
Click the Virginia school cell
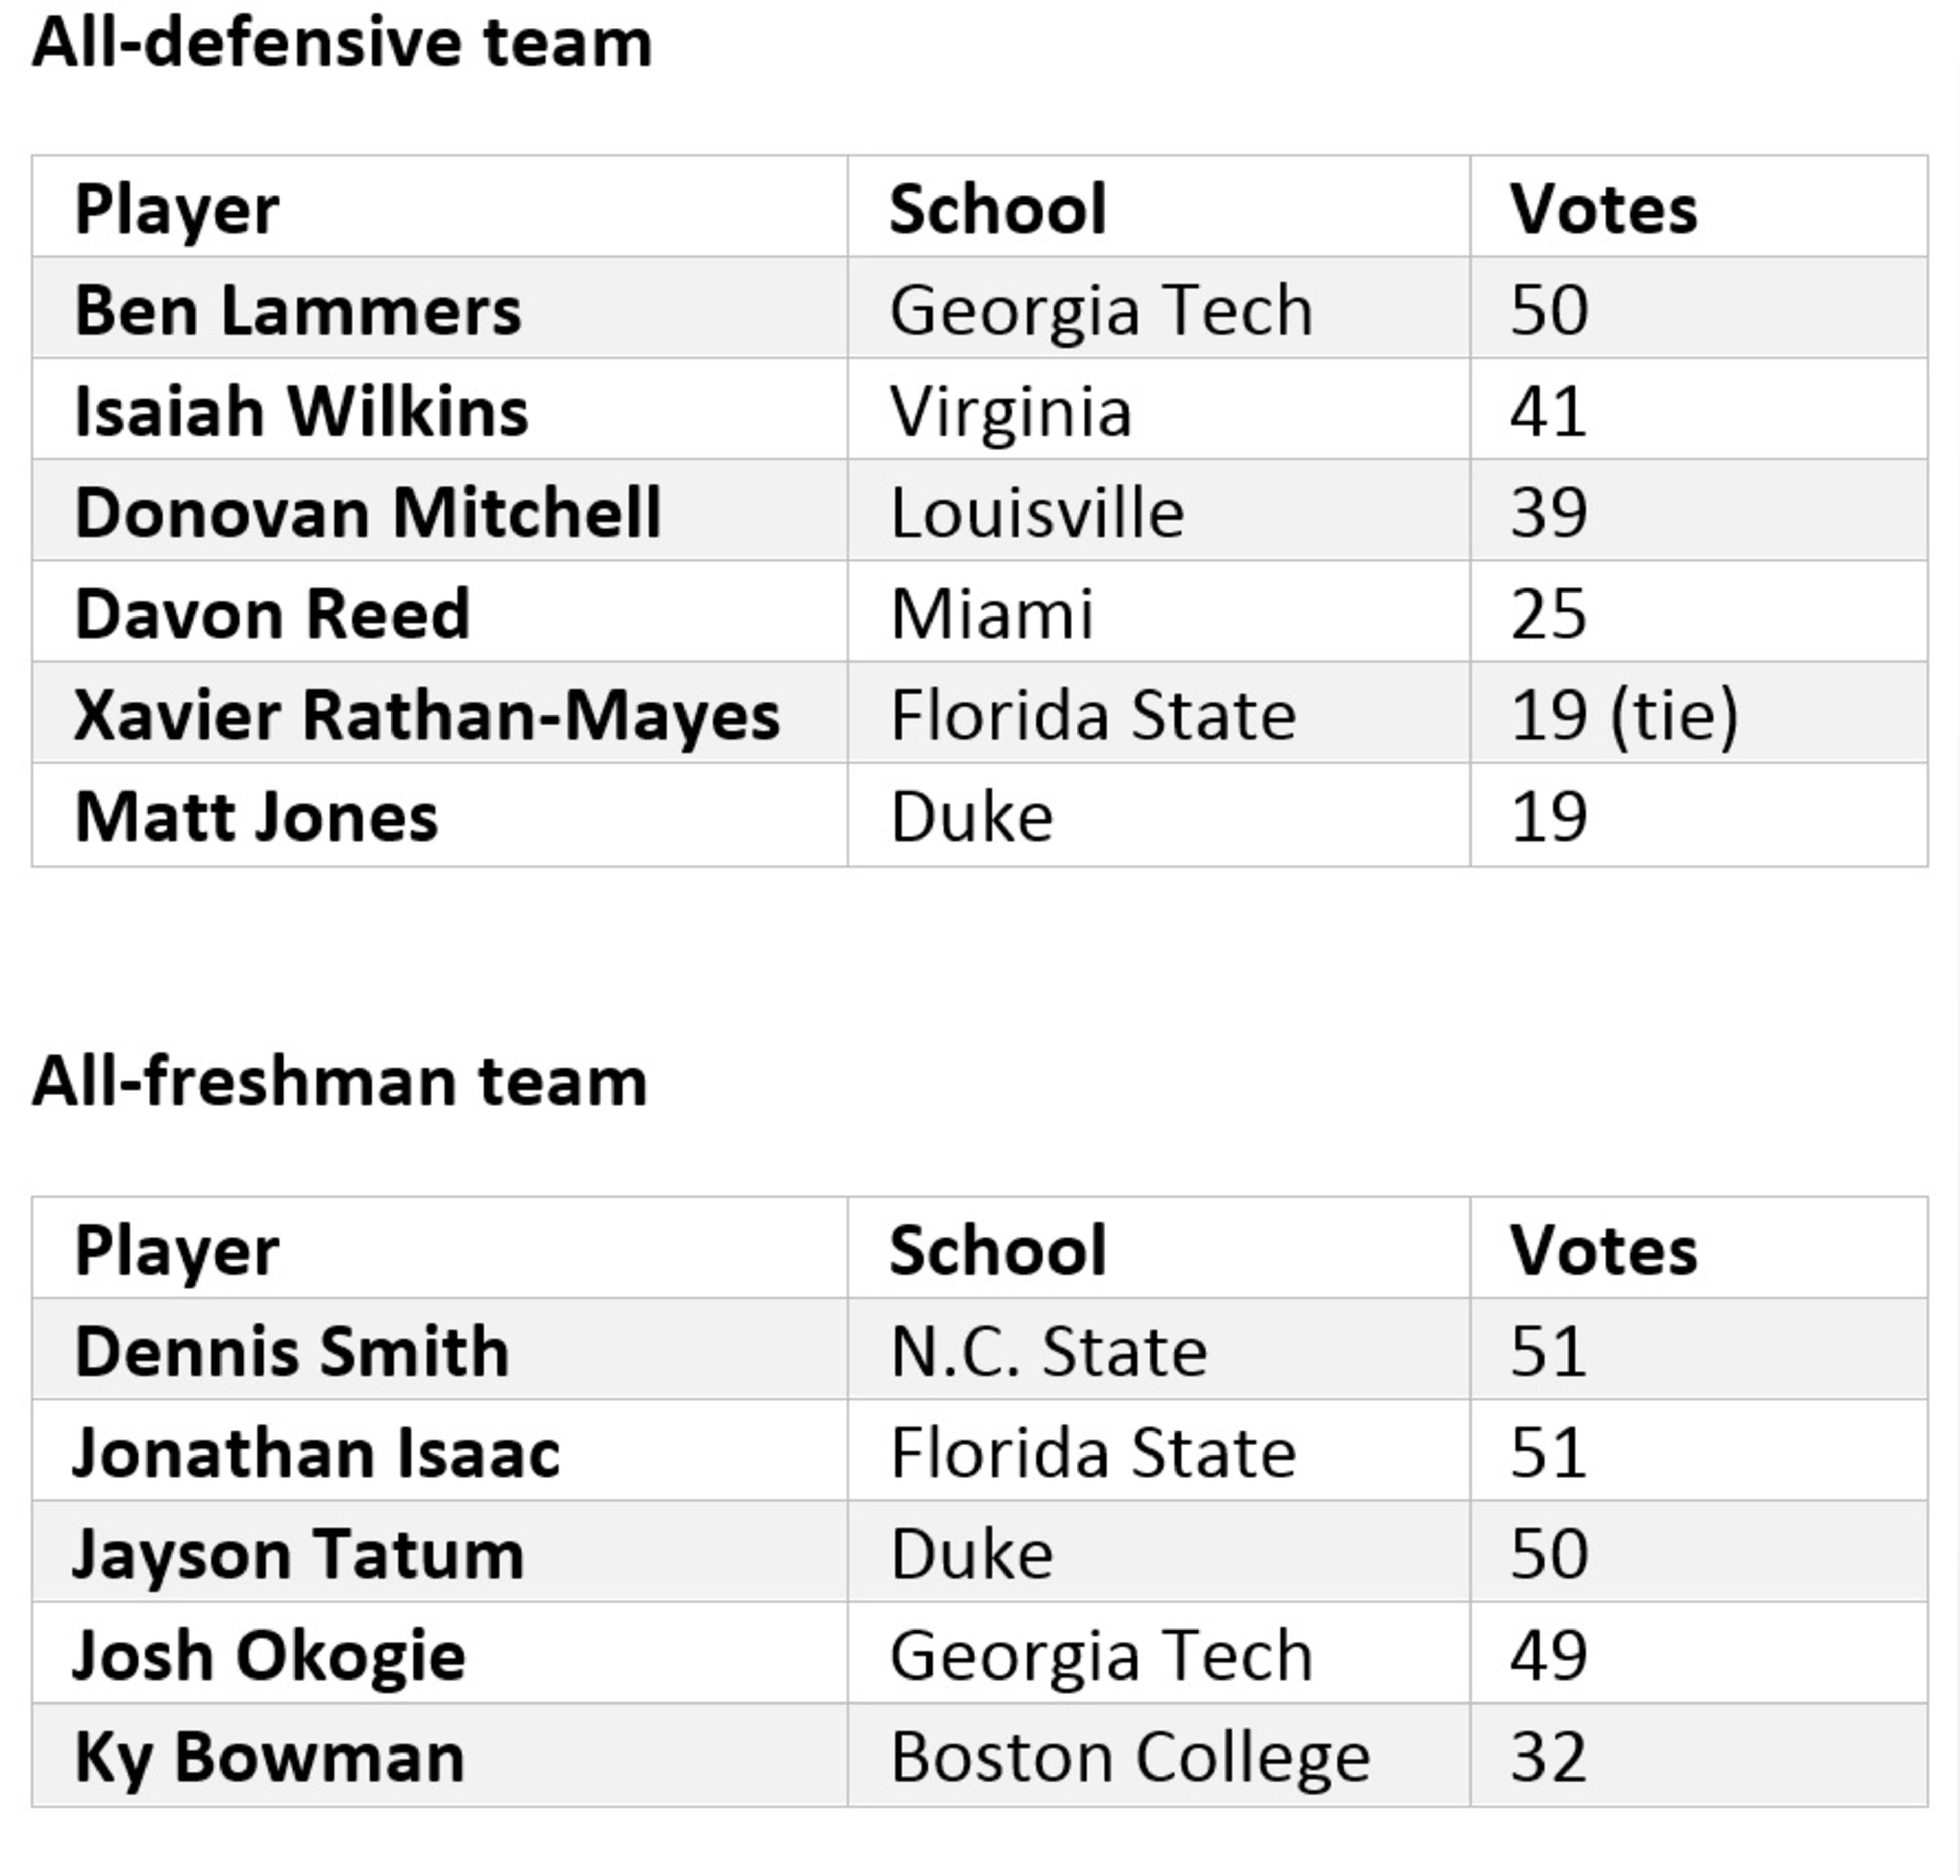click(x=1011, y=411)
